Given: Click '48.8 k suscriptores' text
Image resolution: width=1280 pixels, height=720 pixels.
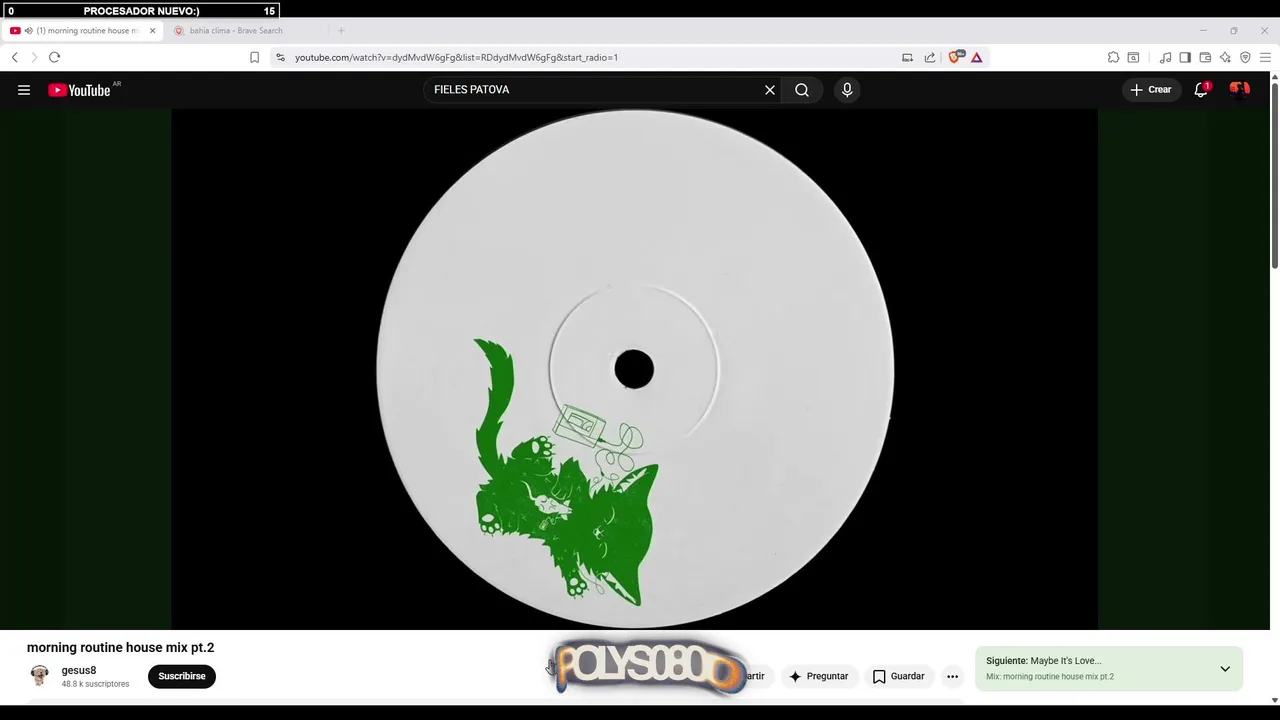Looking at the screenshot, I should point(95,684).
